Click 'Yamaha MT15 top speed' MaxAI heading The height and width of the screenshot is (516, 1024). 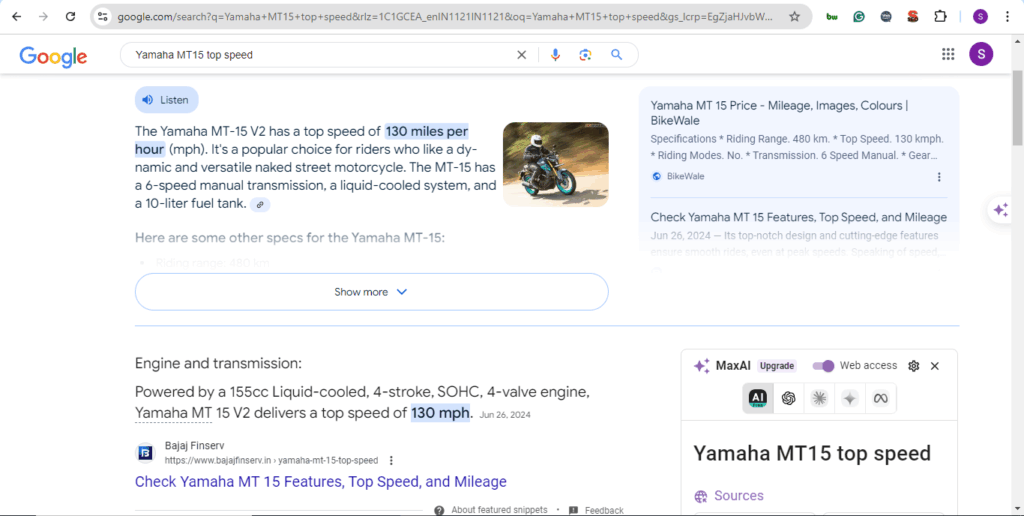click(812, 453)
